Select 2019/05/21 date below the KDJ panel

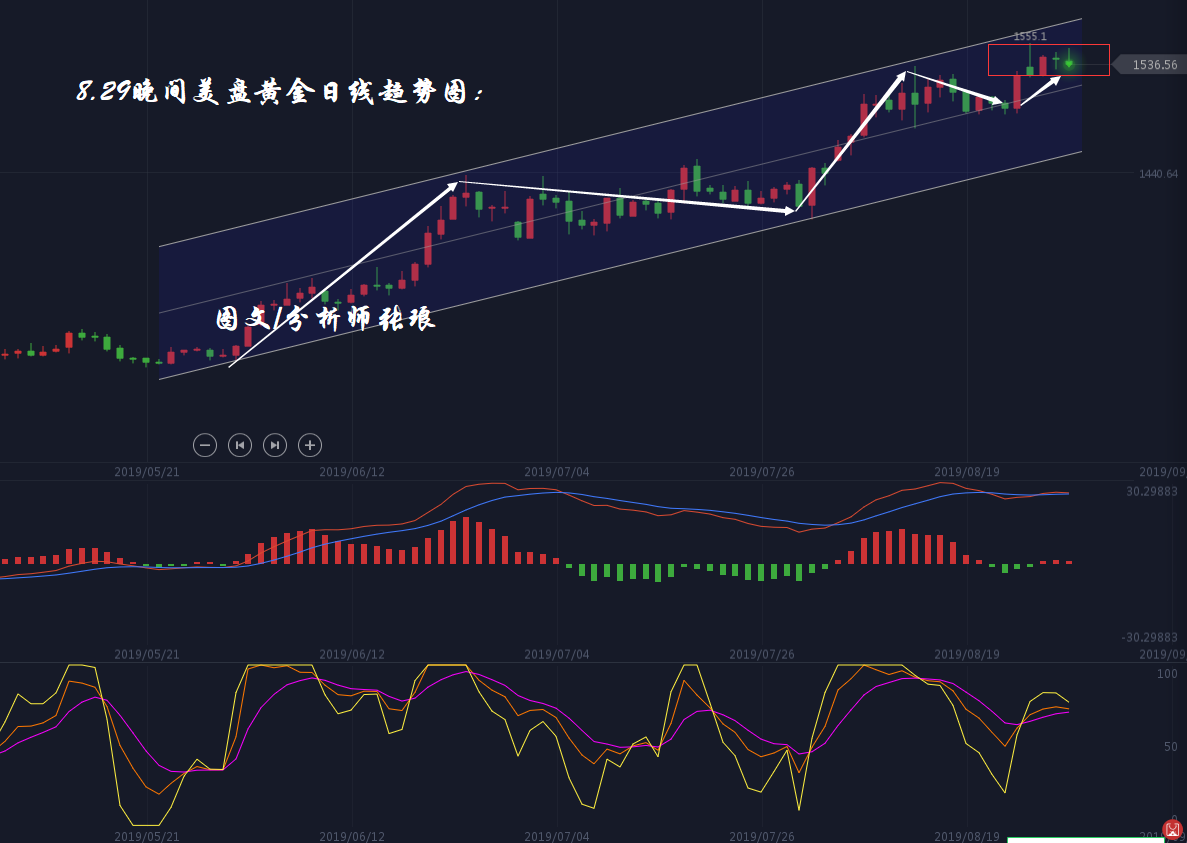coord(147,836)
